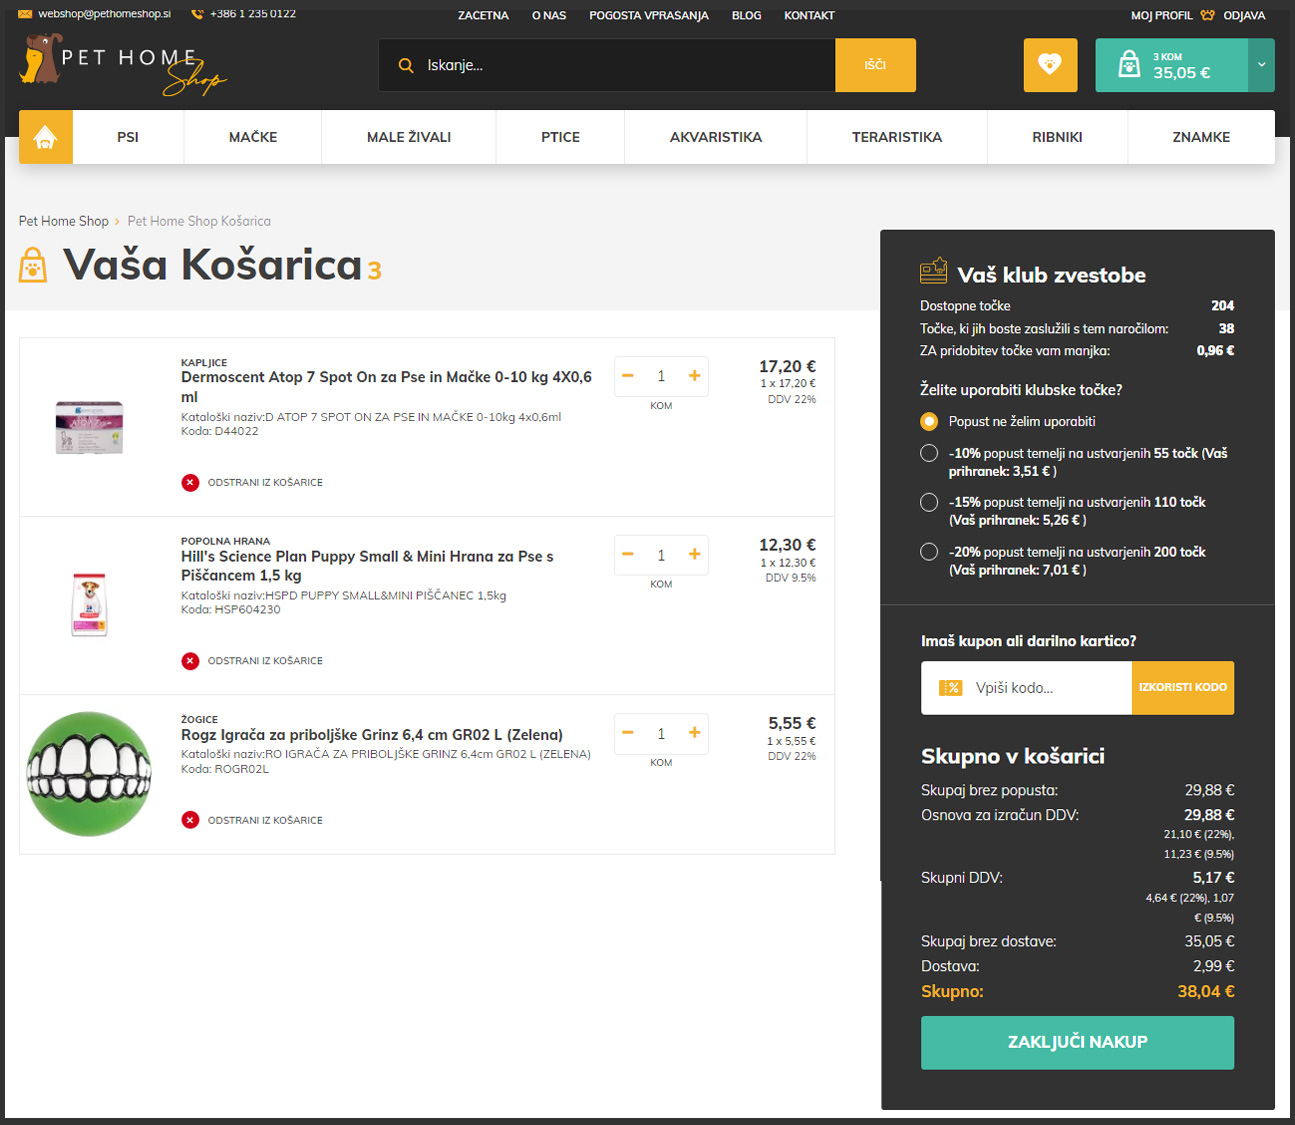
Task: Open the TERARISTIKA category menu
Action: pyautogui.click(x=897, y=137)
